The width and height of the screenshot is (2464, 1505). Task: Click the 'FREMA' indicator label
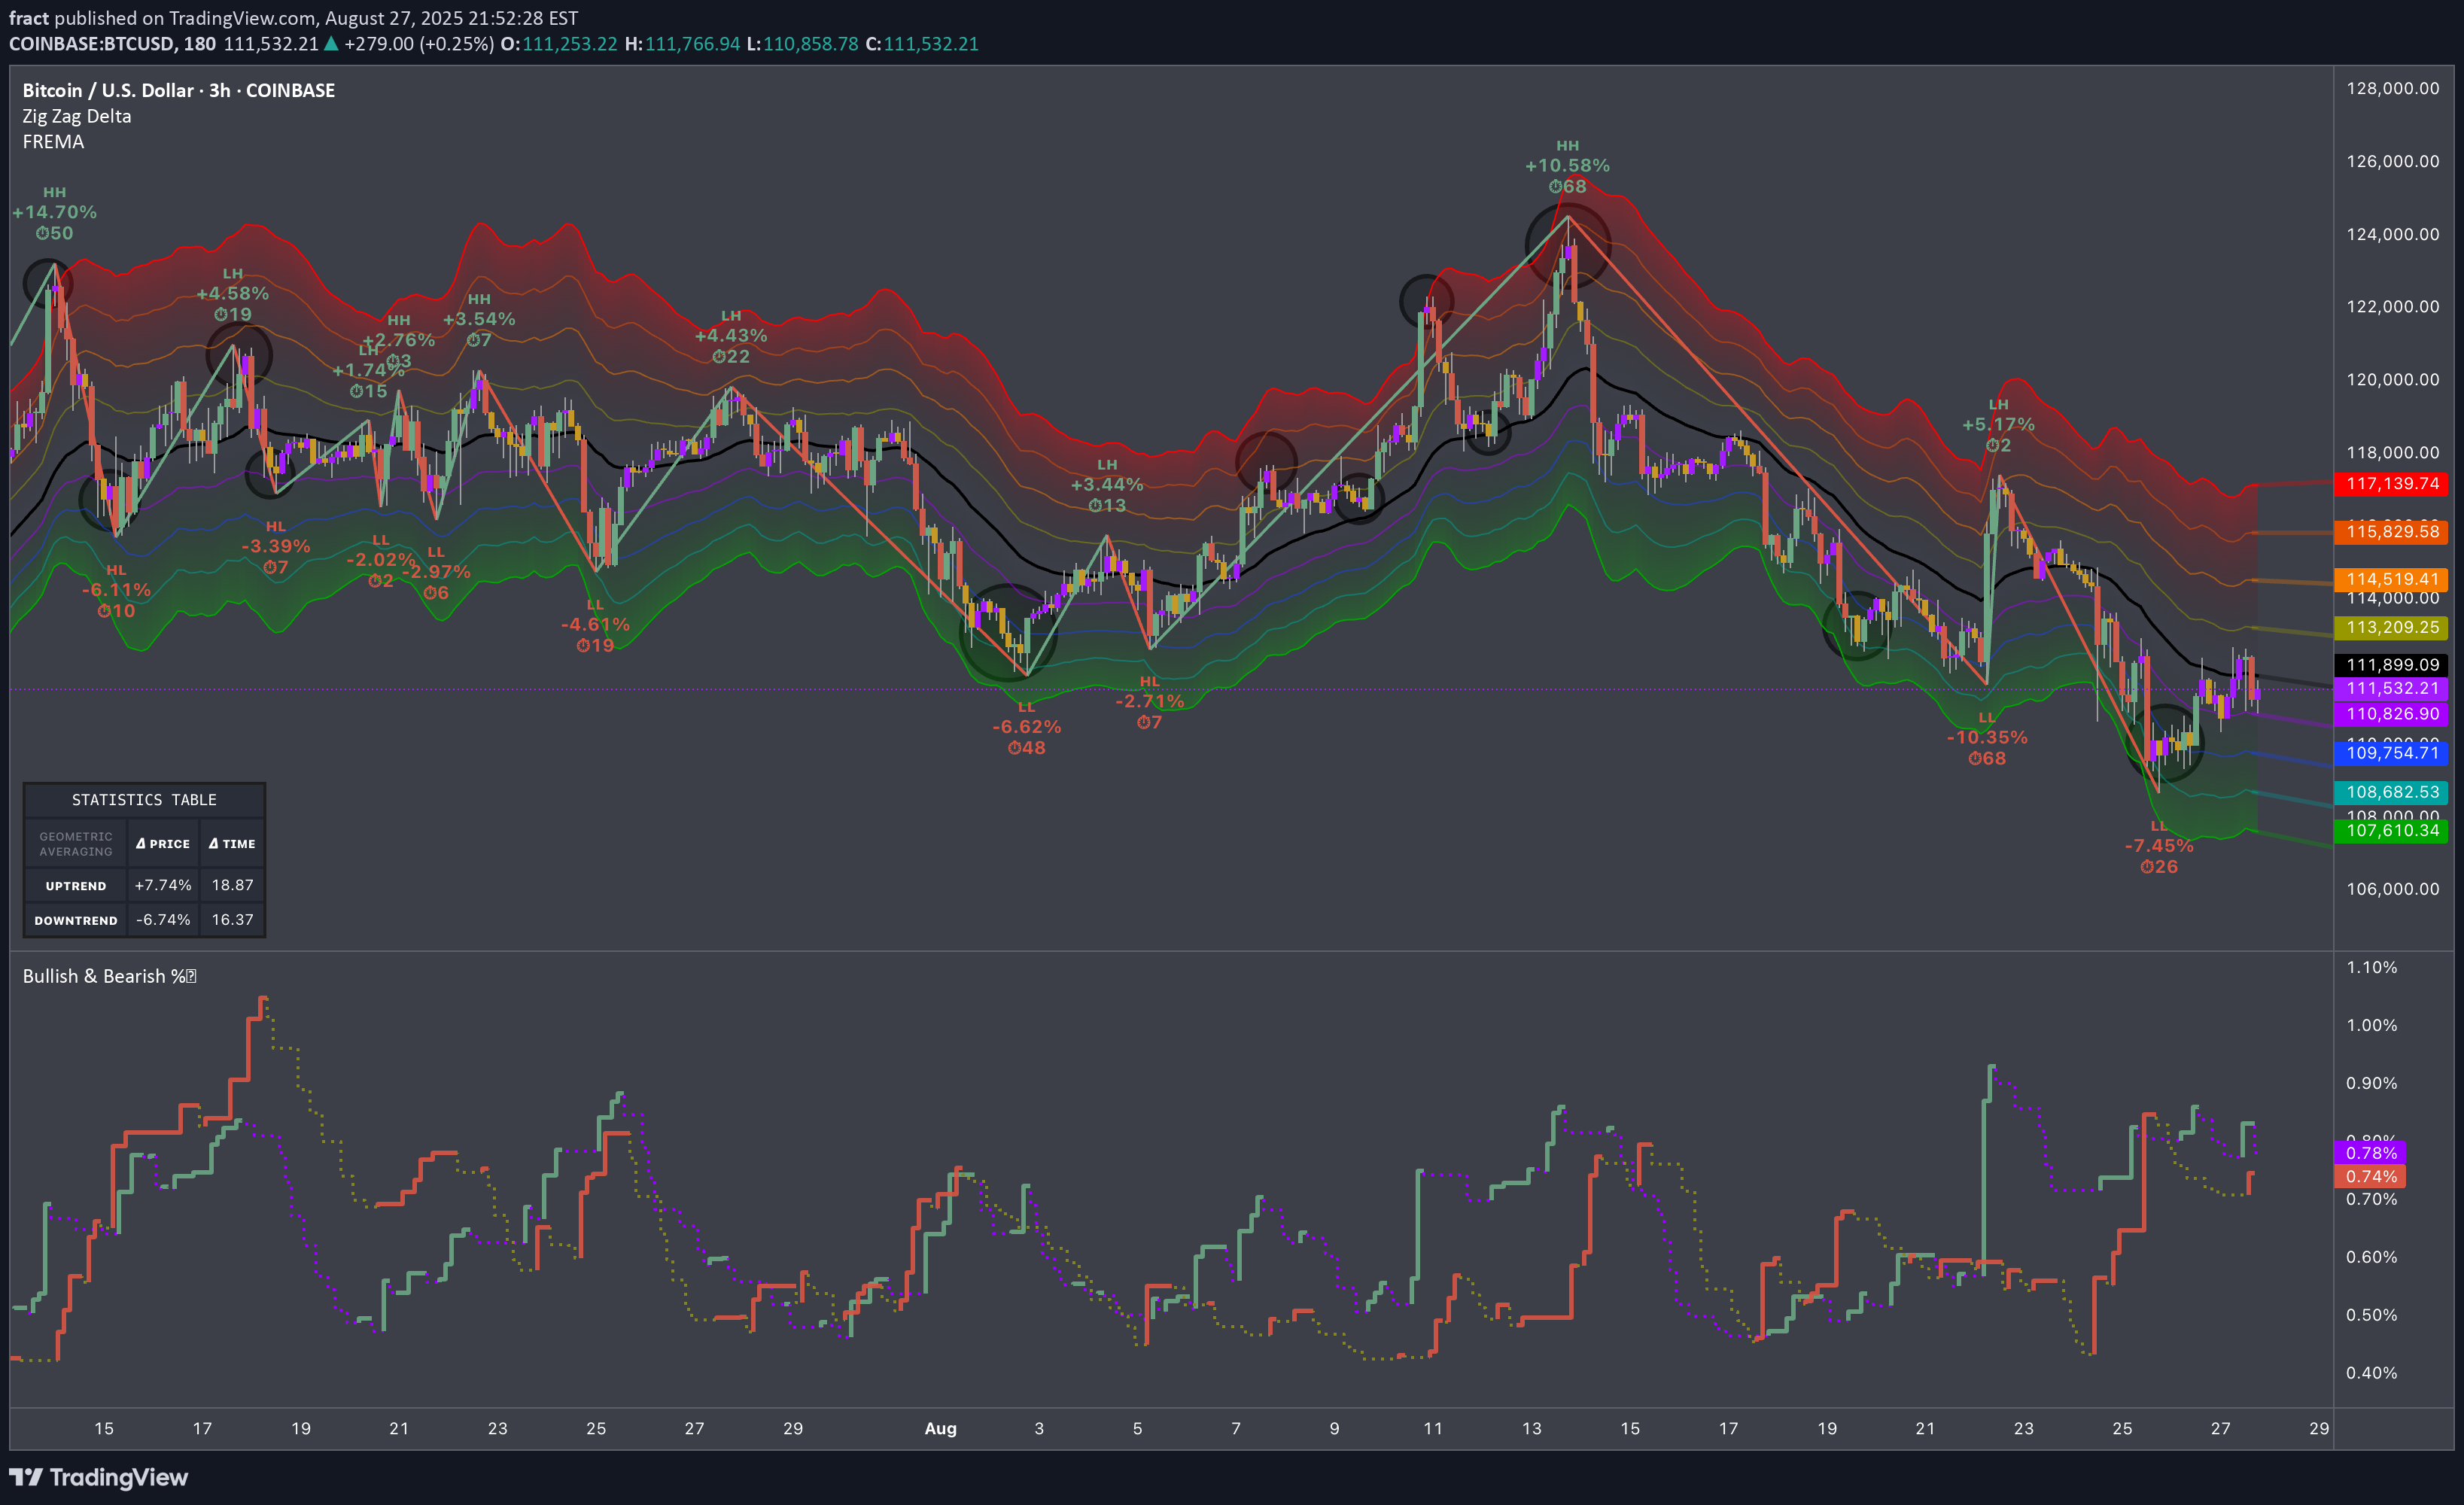coord(53,142)
